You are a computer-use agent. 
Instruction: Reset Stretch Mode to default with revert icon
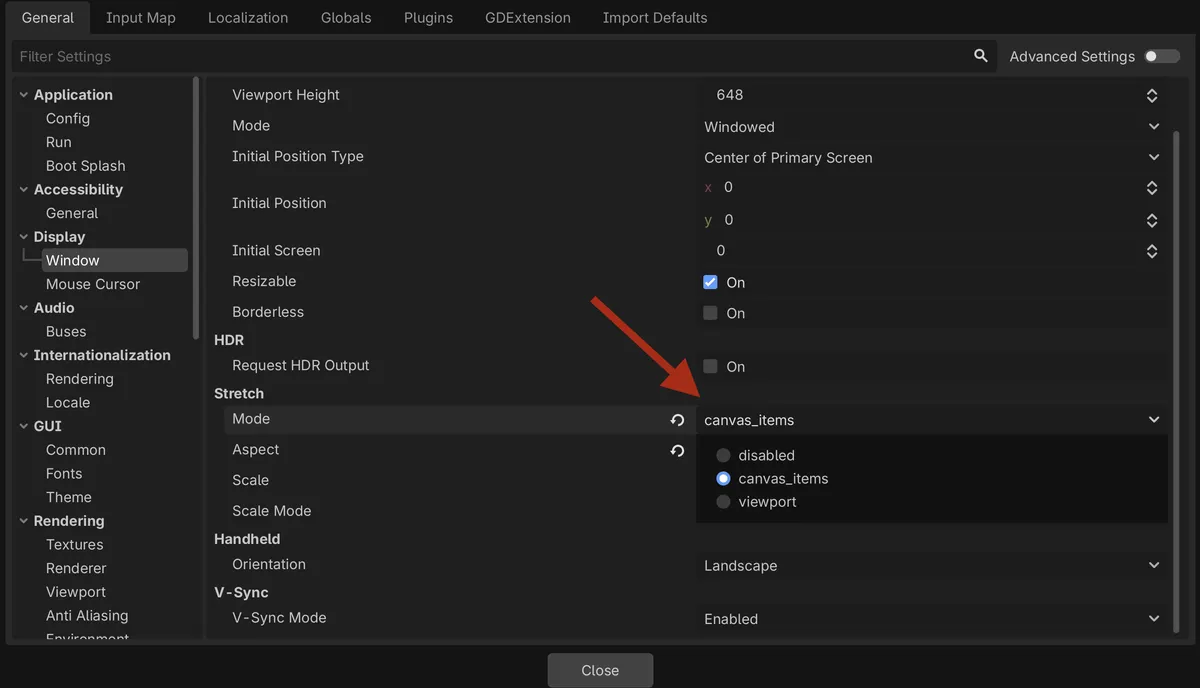point(677,420)
